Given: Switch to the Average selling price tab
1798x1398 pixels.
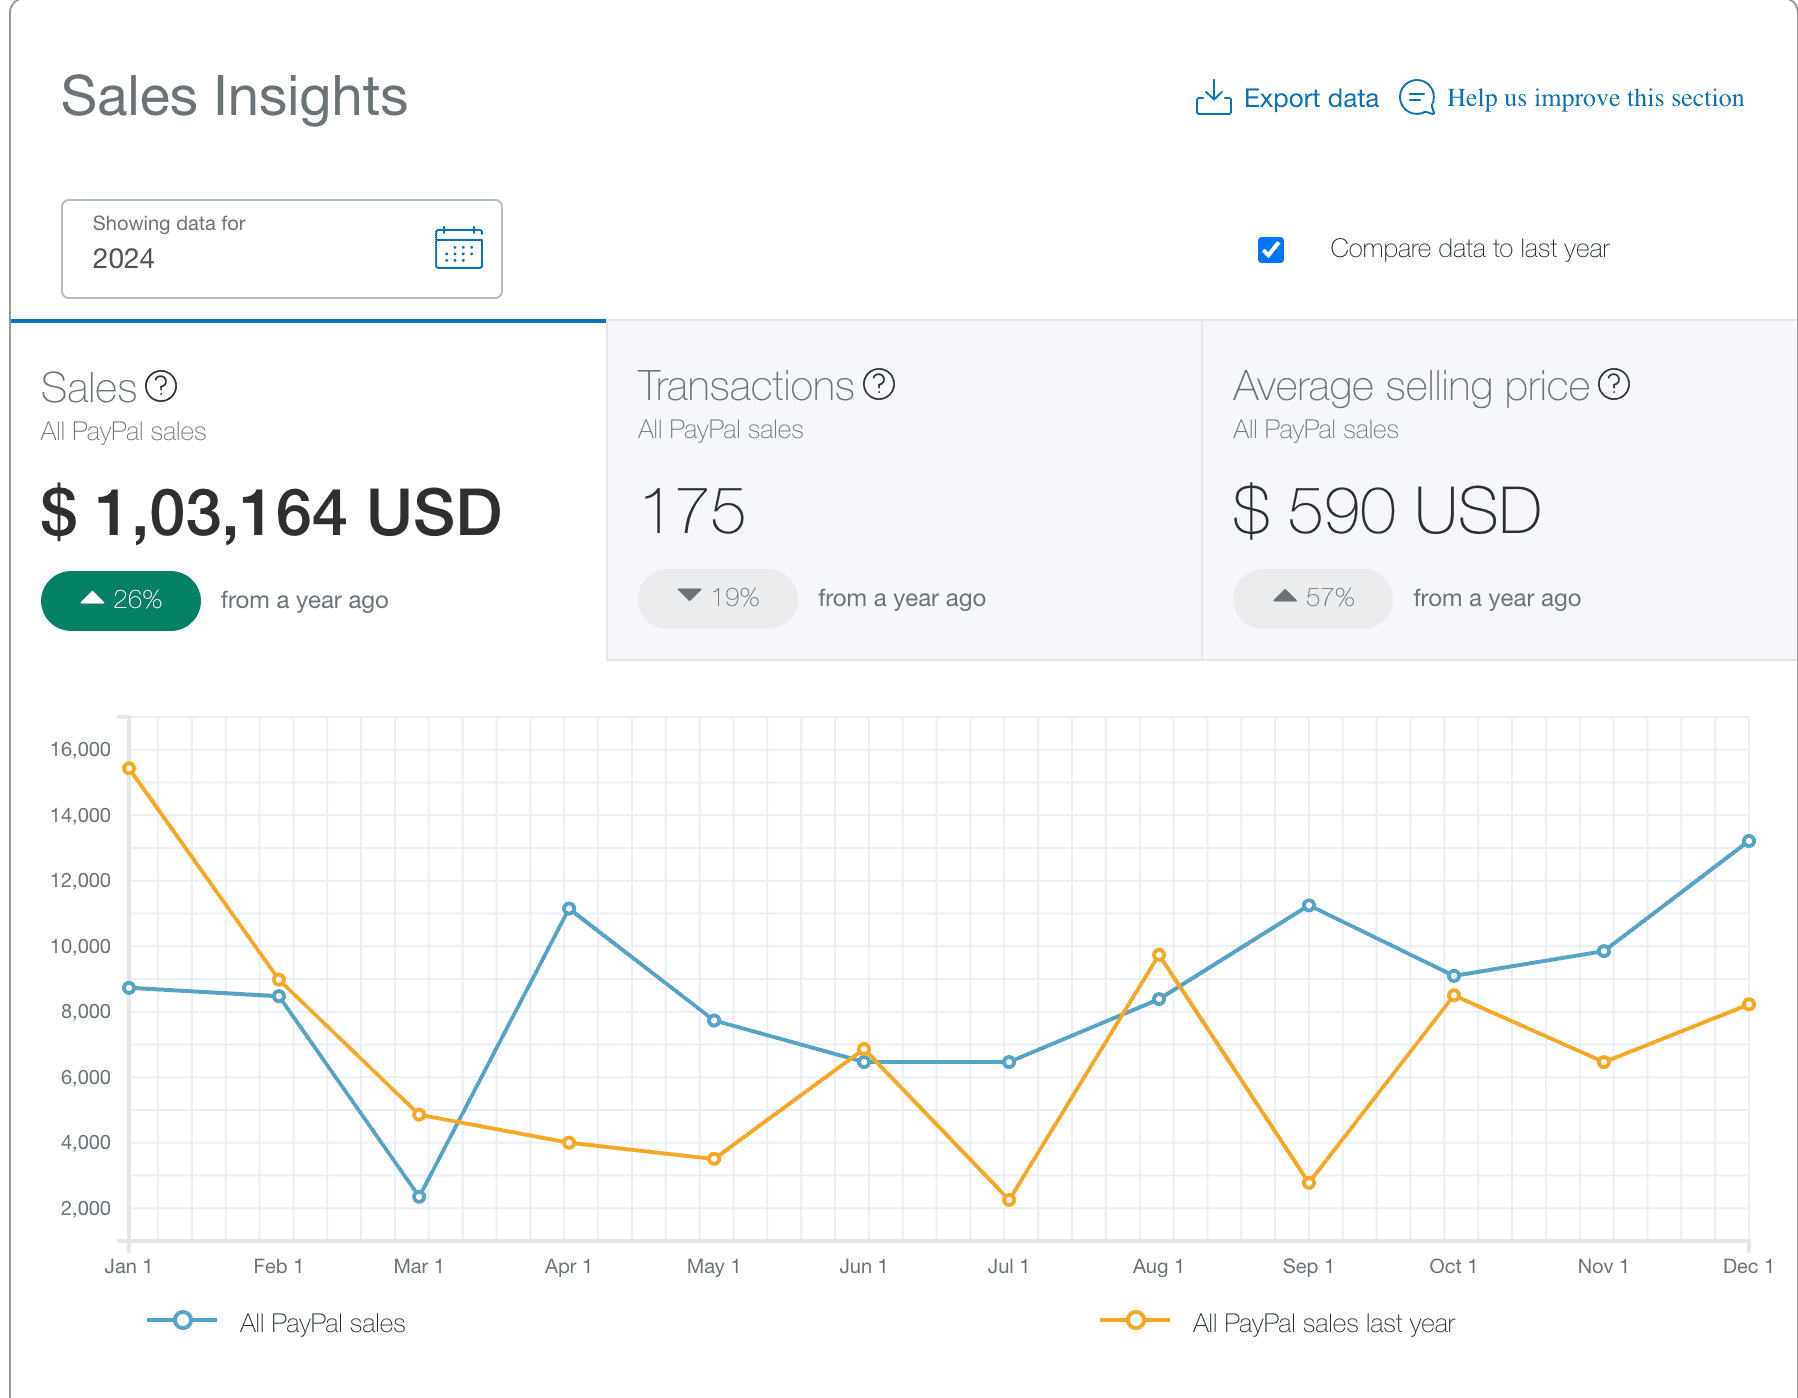Looking at the screenshot, I should pyautogui.click(x=1497, y=490).
